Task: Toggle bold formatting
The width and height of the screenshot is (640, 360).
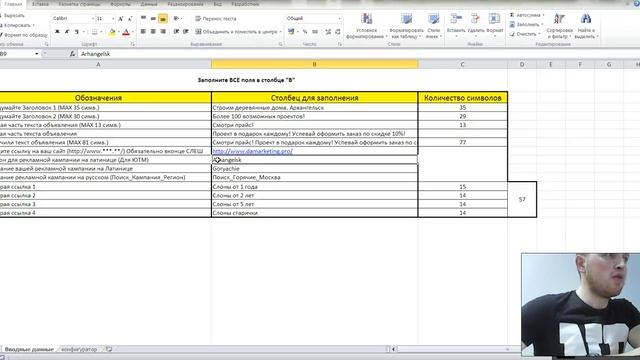Action: (x=57, y=32)
